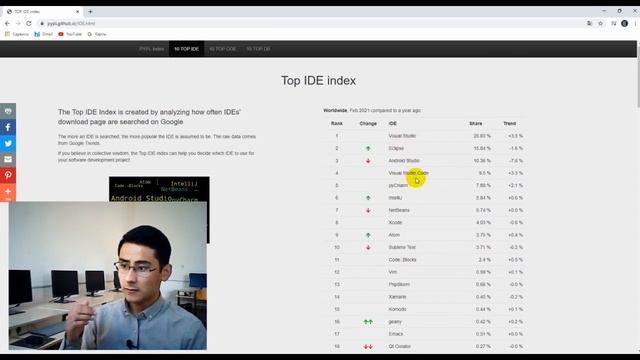Switch to the PYPL Index nav item
640x360 pixels.
(151, 49)
